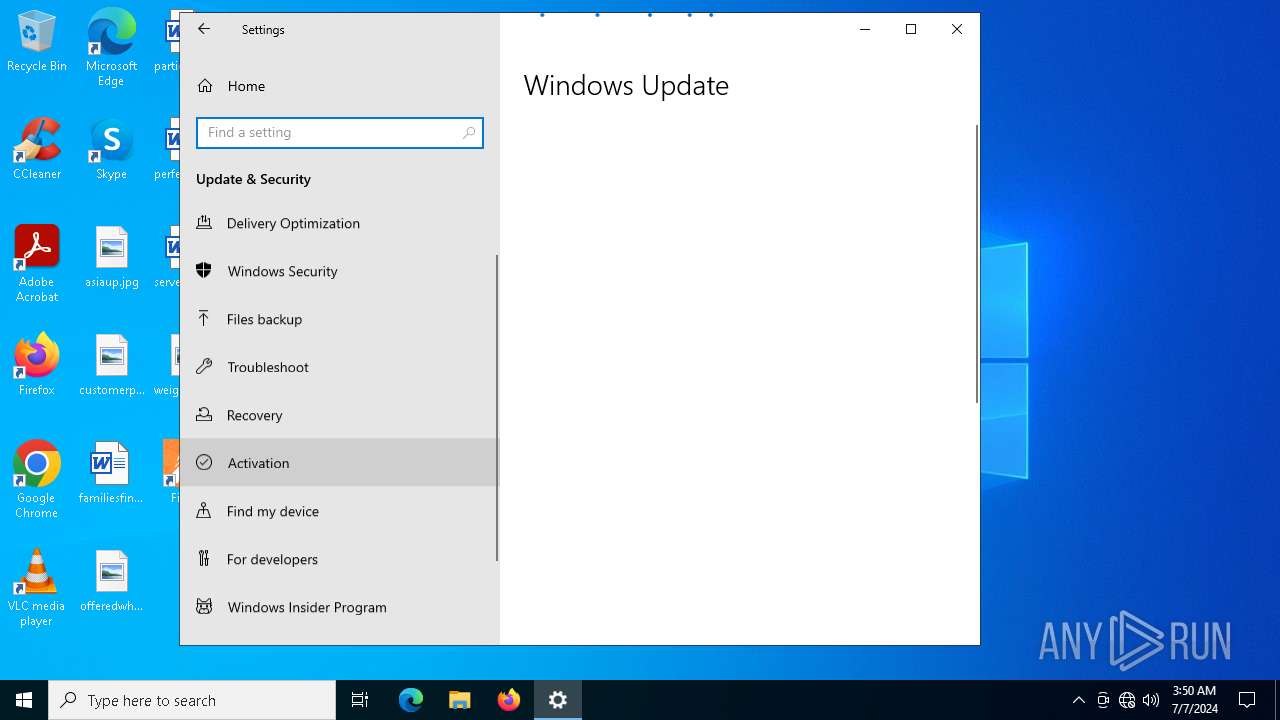
Task: Click the Delivery Optimization icon
Action: coord(204,223)
